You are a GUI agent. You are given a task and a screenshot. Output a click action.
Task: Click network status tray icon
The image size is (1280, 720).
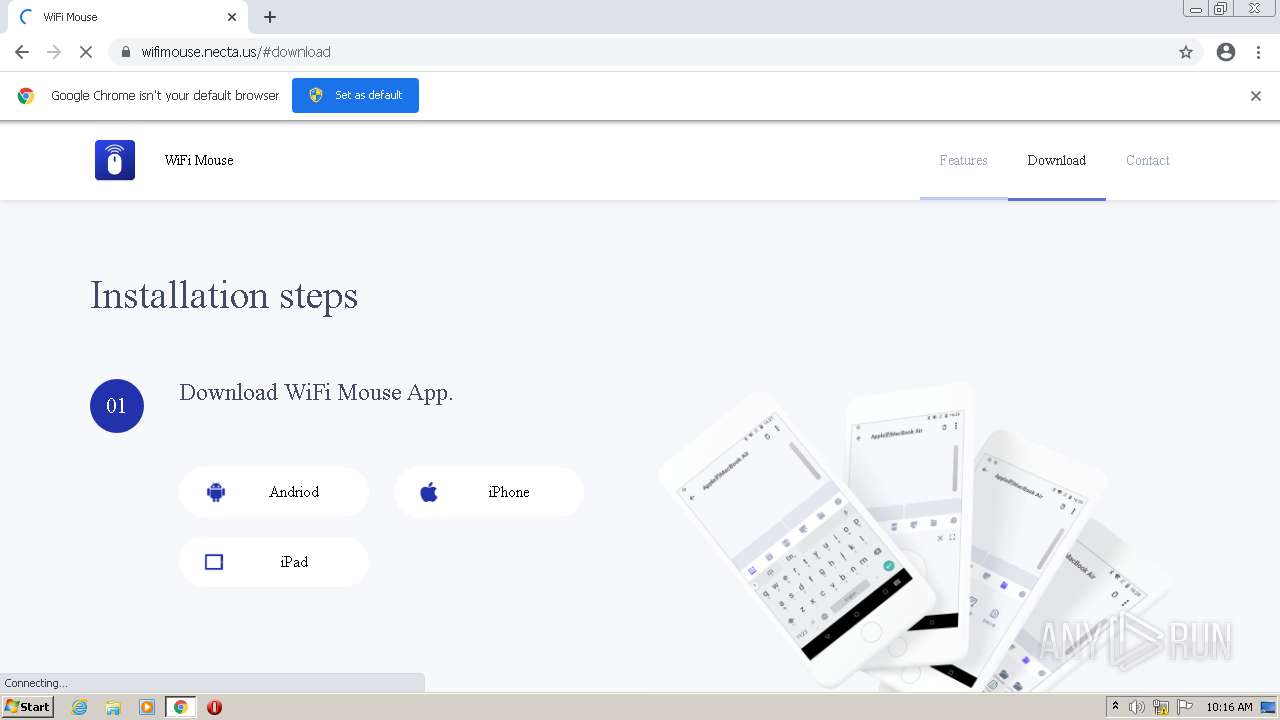[1161, 707]
